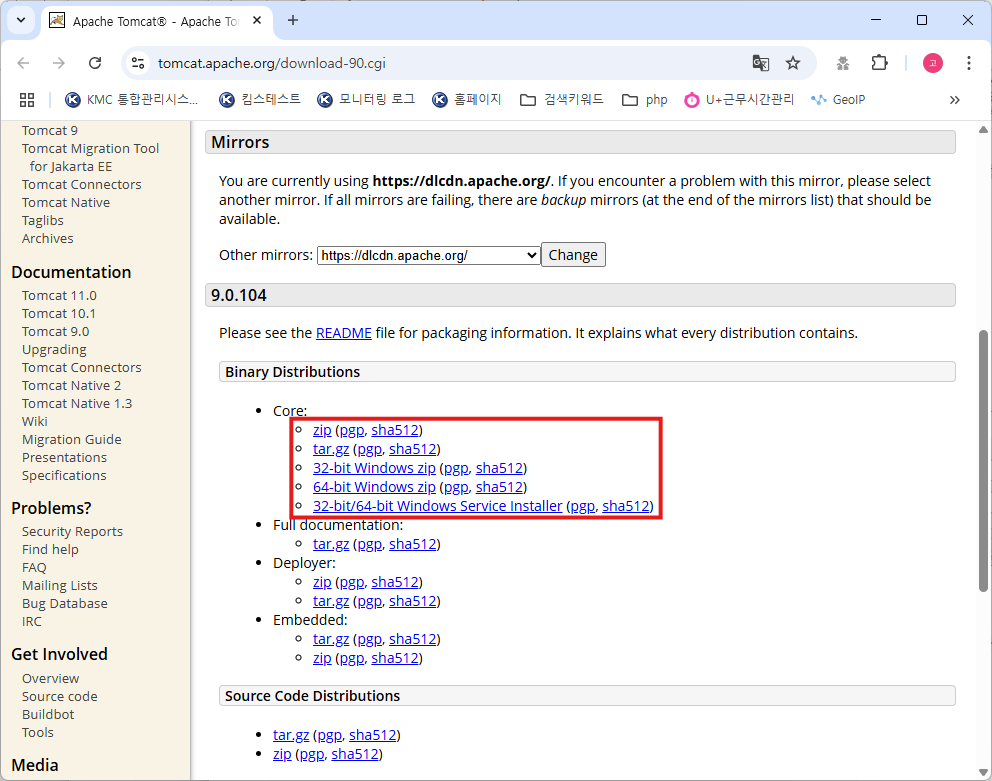
Task: Open the apps grid in bookmarks bar
Action: tap(27, 100)
